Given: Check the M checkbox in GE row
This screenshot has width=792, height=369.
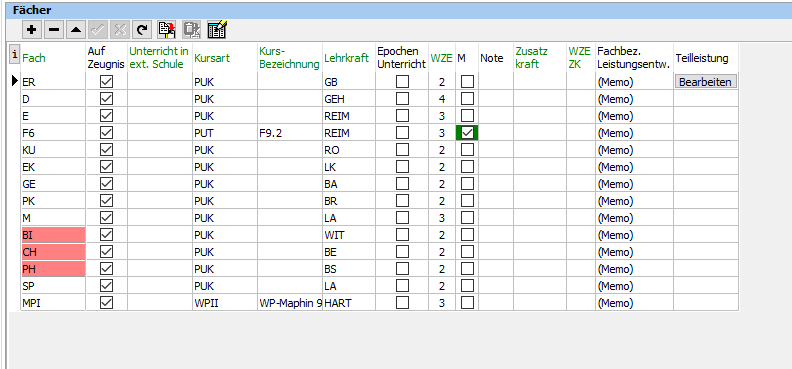Looking at the screenshot, I should (x=467, y=184).
